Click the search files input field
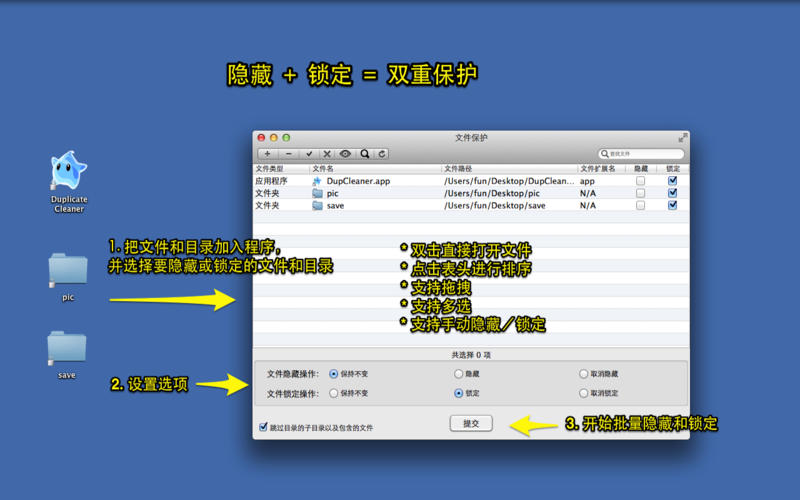Viewport: 800px width, 500px height. coord(641,154)
